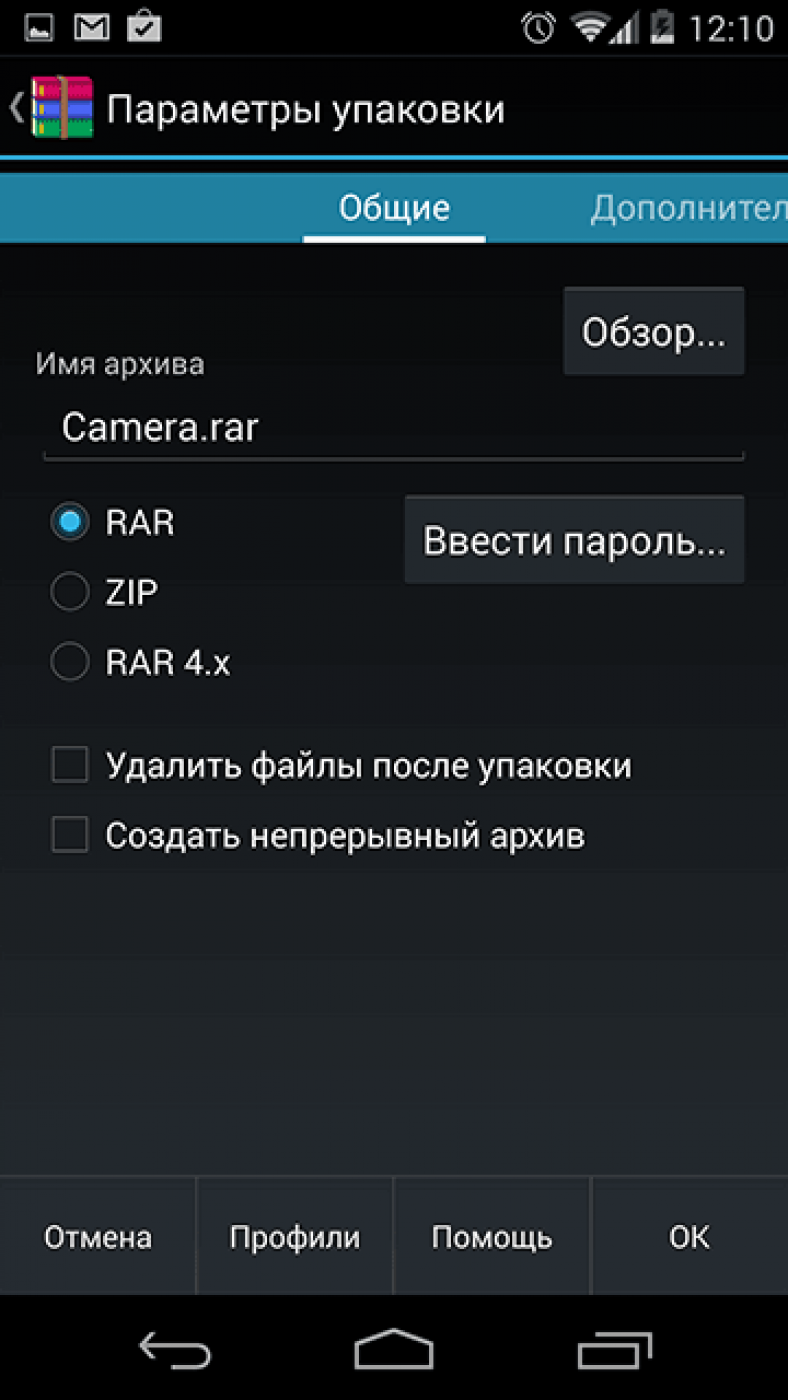Image resolution: width=788 pixels, height=1400 pixels.
Task: Tap the Android back navigation button
Action: 174,1350
